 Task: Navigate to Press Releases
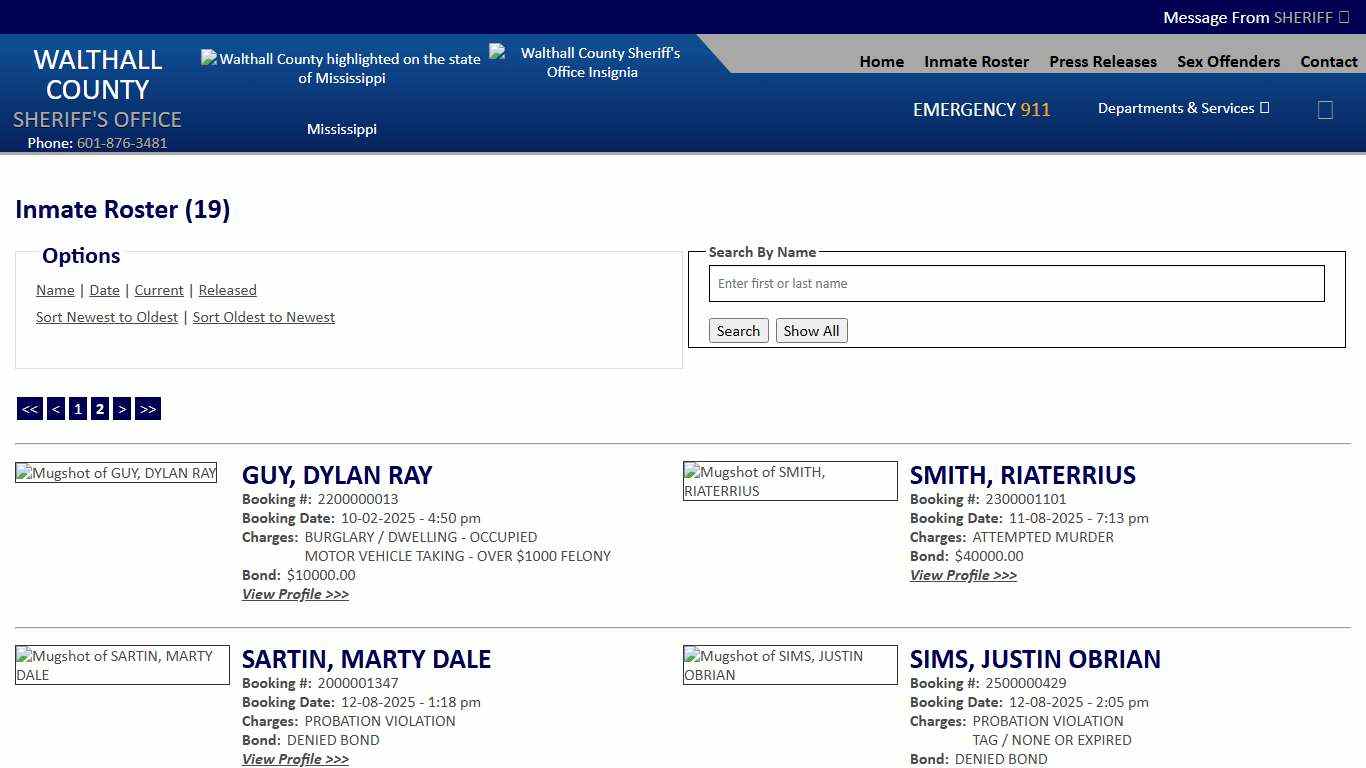click(x=1102, y=61)
